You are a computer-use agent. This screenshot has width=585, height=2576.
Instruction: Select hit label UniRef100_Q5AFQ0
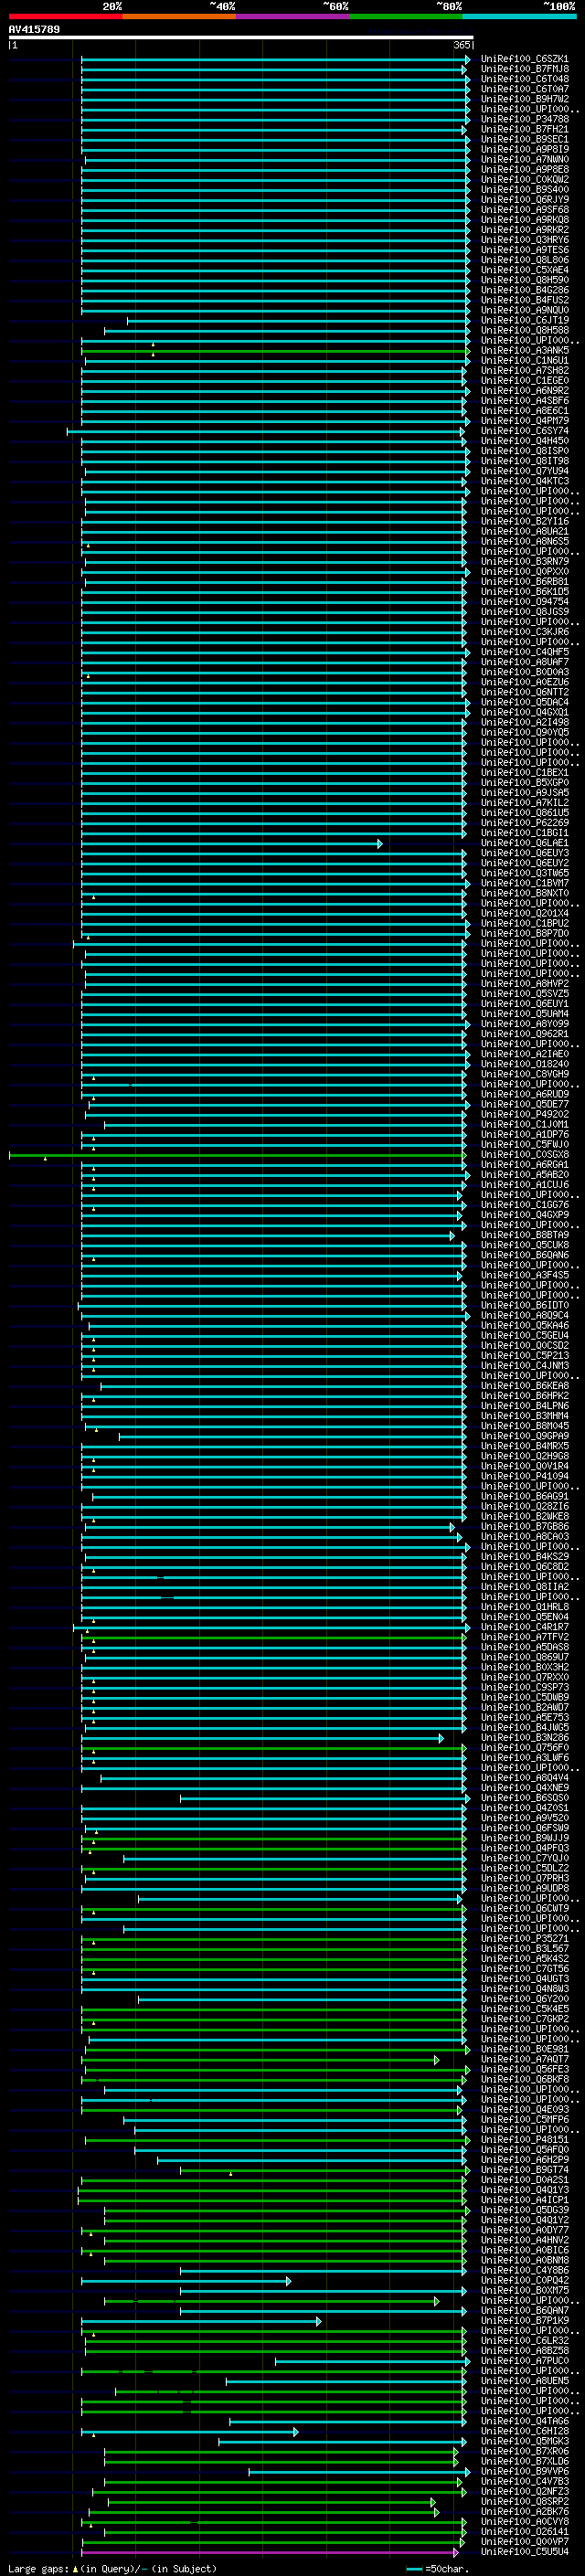point(524,2149)
